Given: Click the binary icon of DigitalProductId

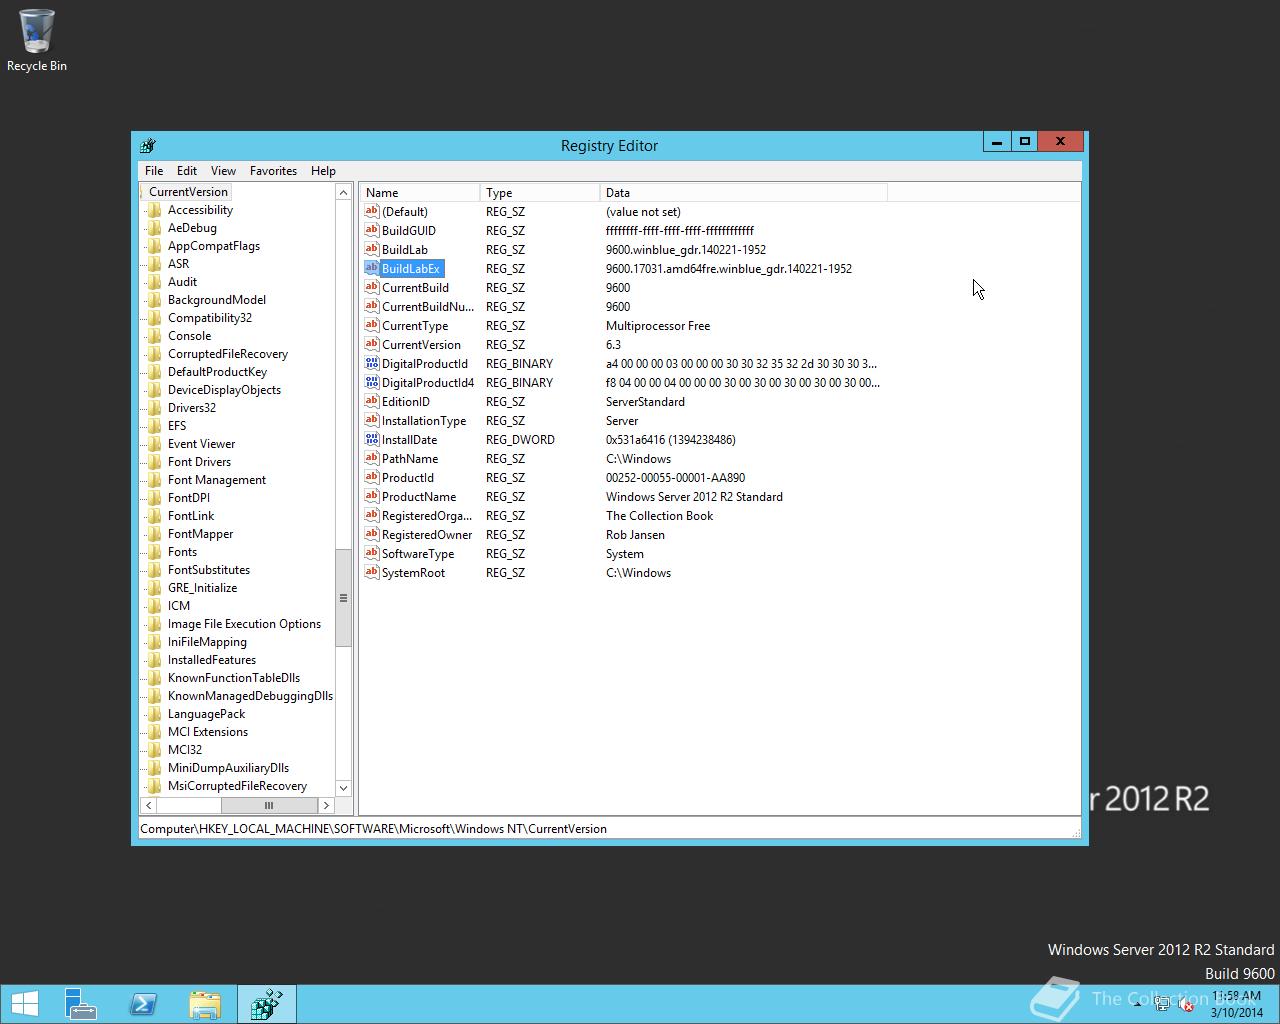Looking at the screenshot, I should pyautogui.click(x=372, y=363).
